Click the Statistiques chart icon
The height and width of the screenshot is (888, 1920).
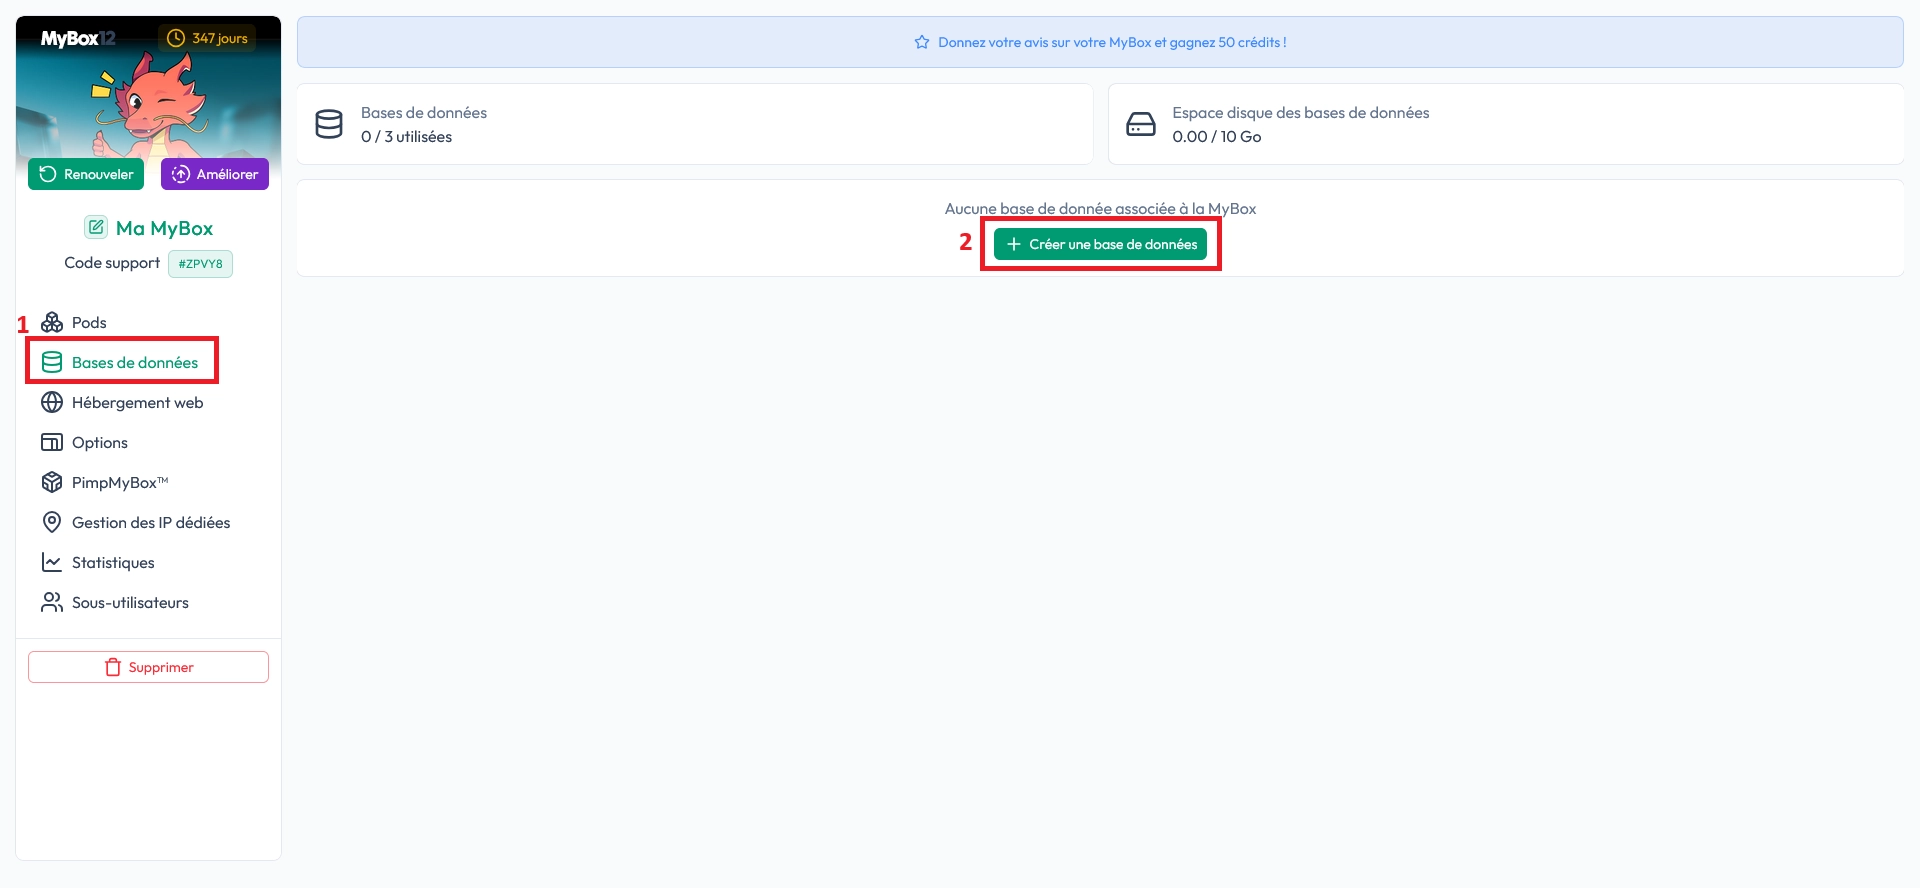(52, 562)
